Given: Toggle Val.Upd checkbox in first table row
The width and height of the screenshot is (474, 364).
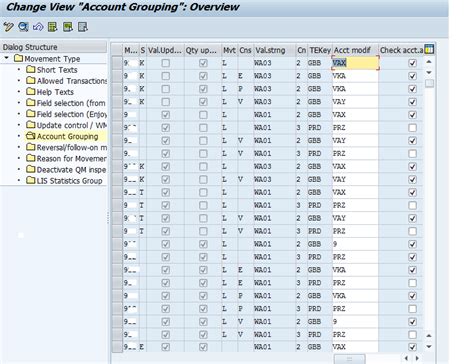Looking at the screenshot, I should pos(165,63).
